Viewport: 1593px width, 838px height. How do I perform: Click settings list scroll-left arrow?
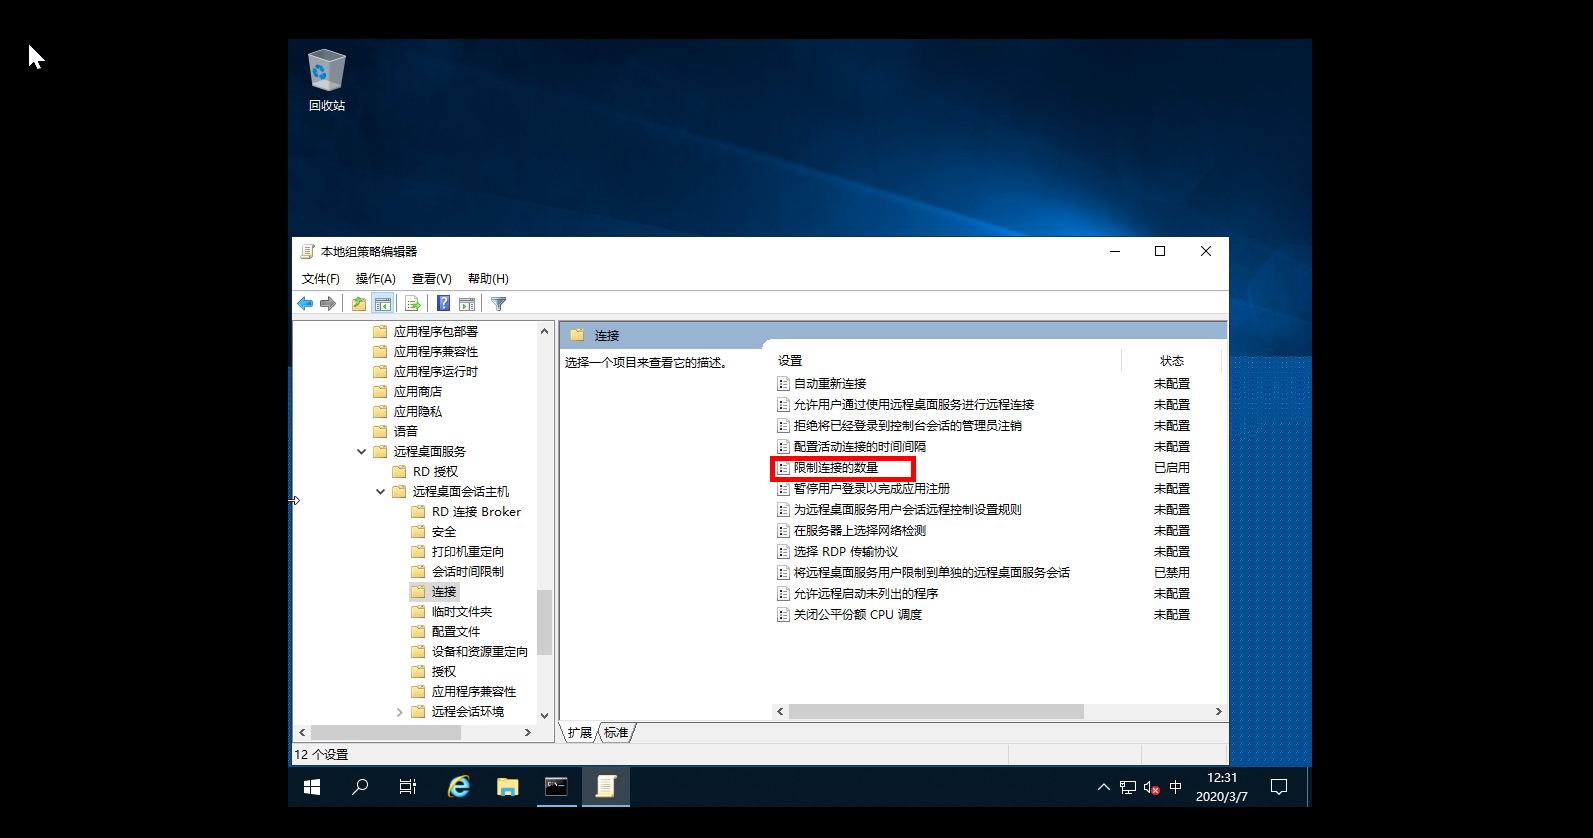780,712
